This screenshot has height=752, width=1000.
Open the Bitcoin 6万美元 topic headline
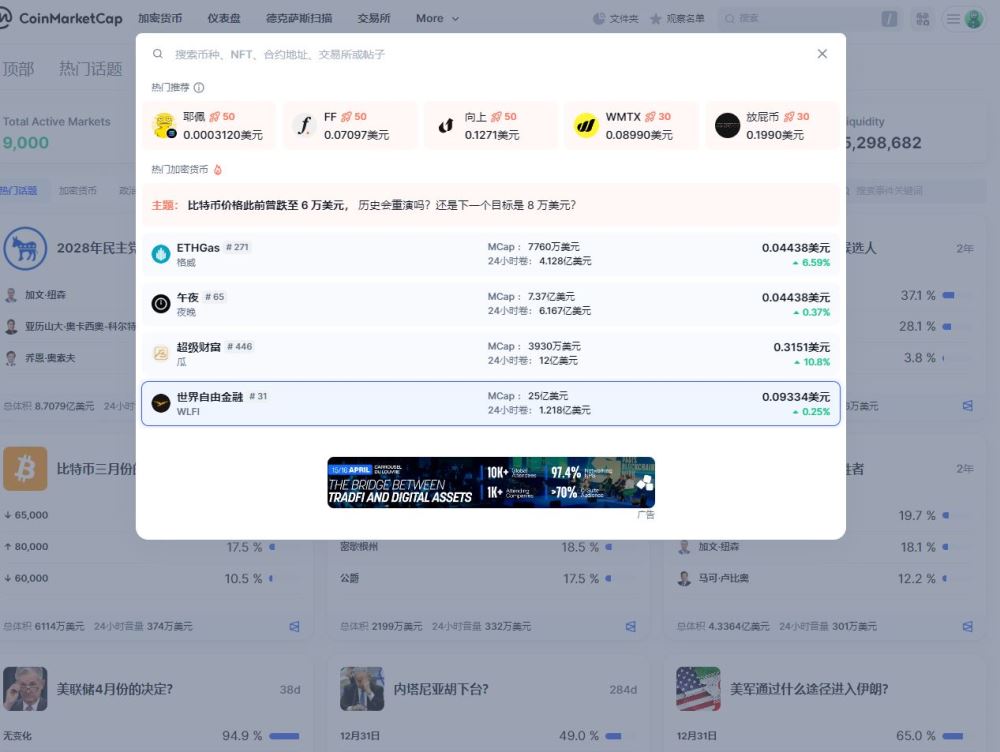(381, 205)
